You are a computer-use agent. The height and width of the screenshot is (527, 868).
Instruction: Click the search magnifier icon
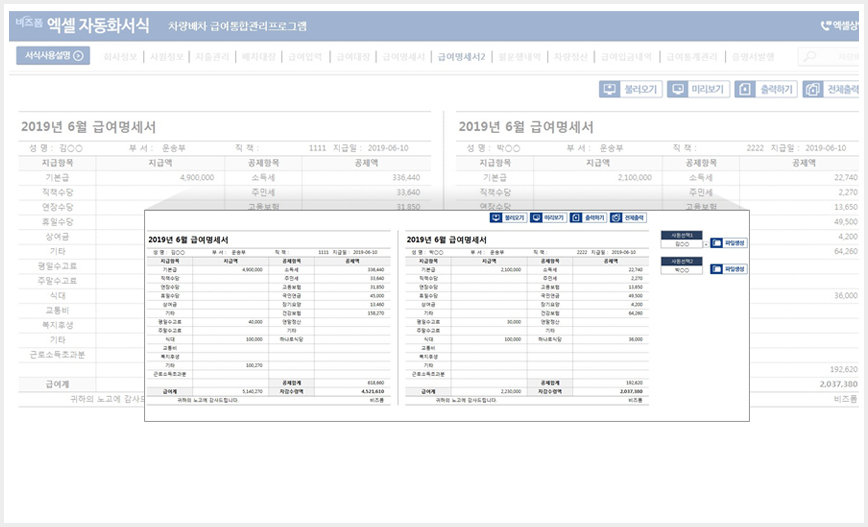[810, 56]
